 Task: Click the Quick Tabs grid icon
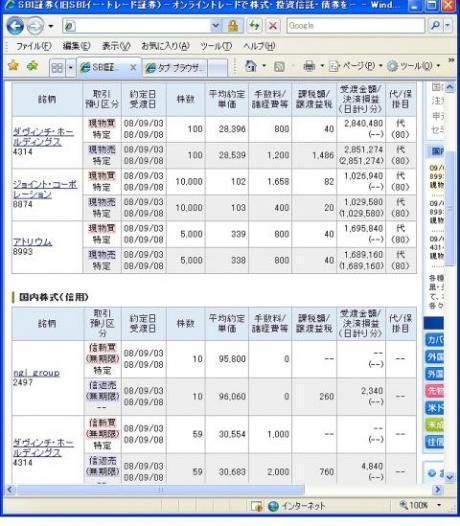(57, 68)
